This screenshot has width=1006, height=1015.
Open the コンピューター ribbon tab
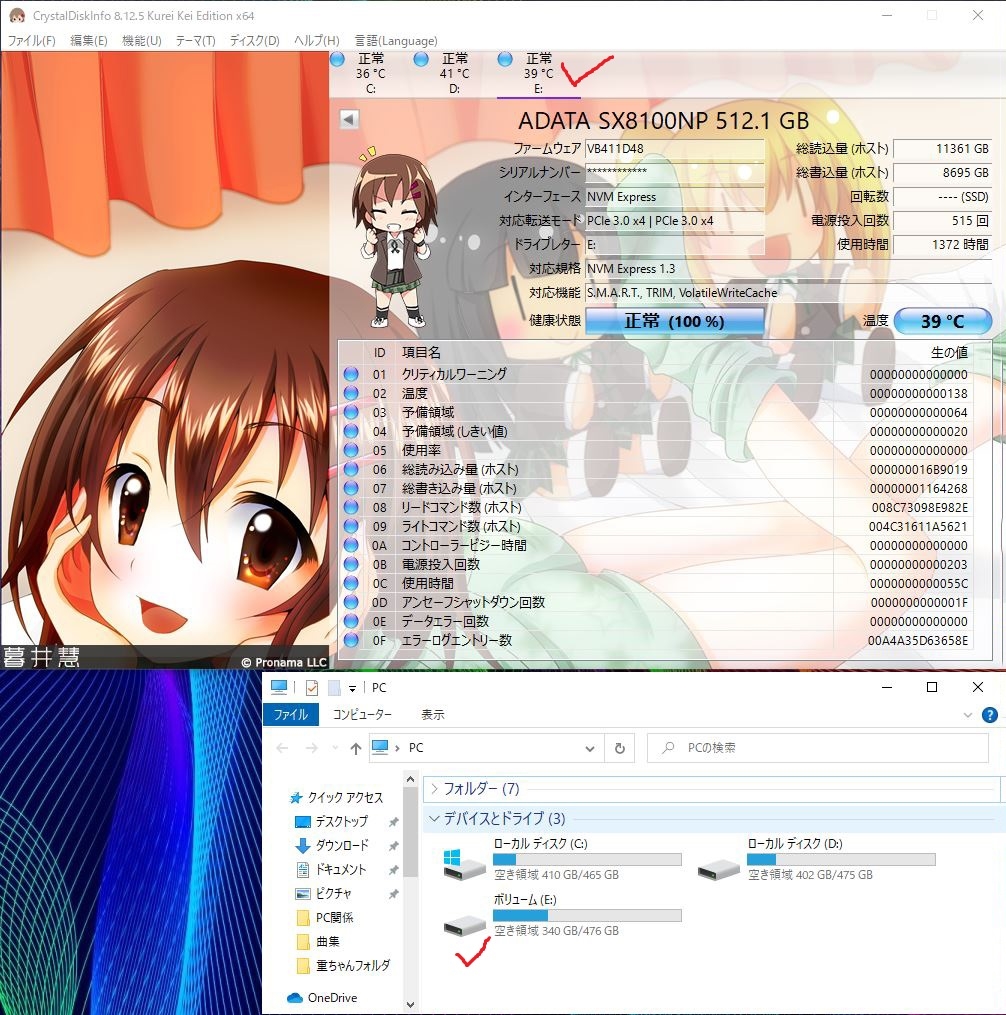click(x=362, y=715)
